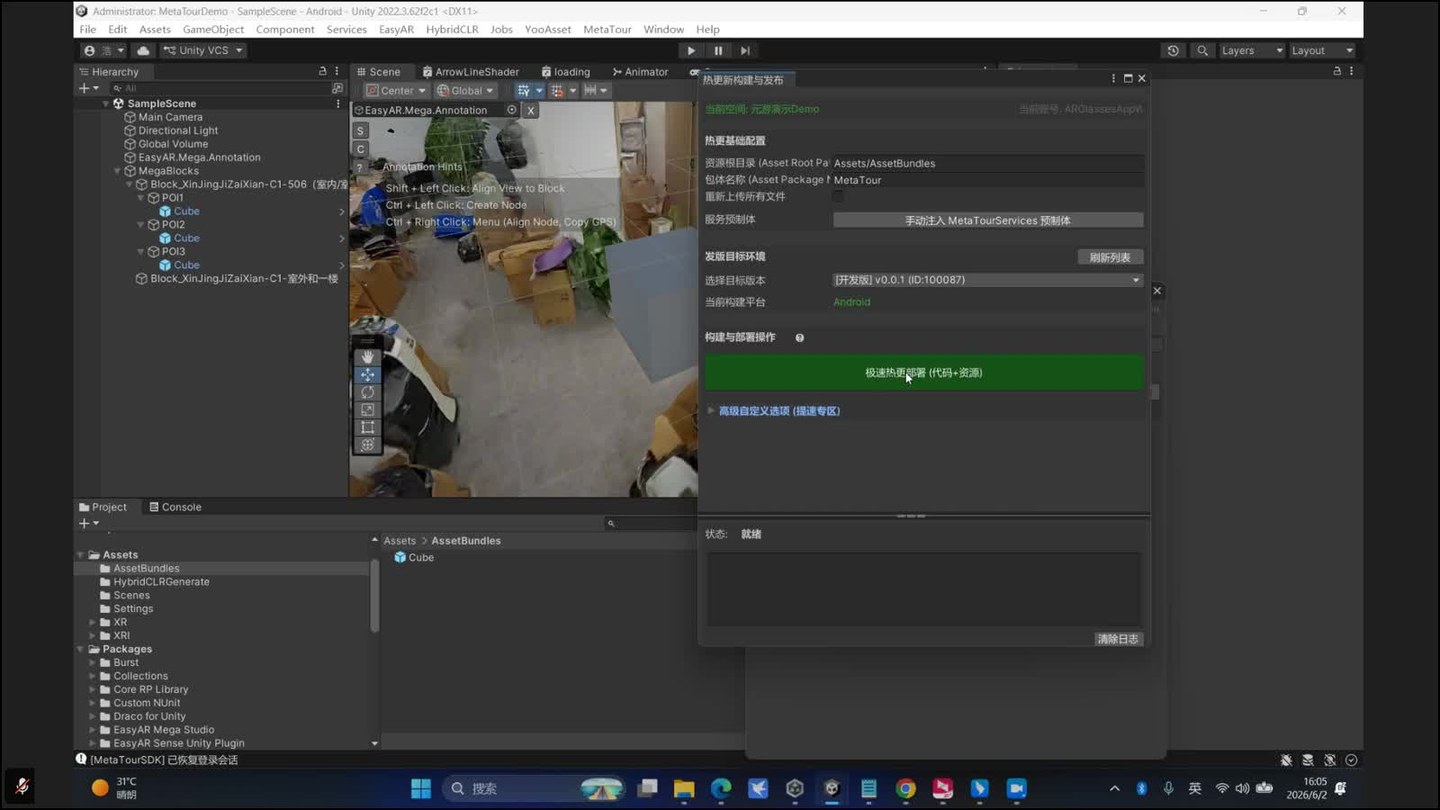Select the Hand tool in Scene view
This screenshot has width=1440, height=810.
click(x=368, y=357)
